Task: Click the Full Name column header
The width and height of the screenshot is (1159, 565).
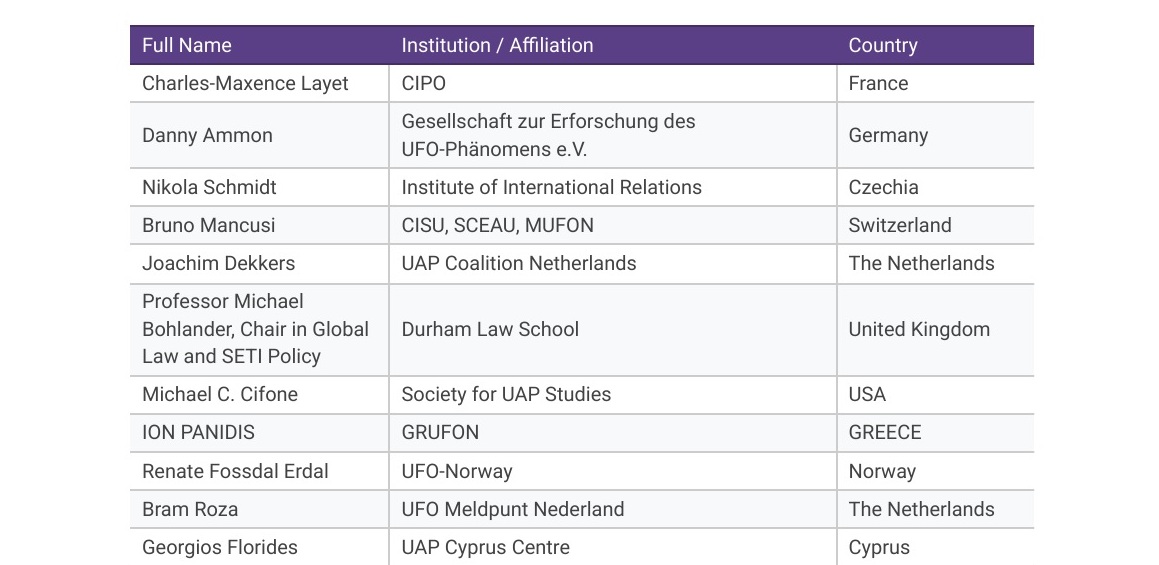Action: click(x=187, y=45)
